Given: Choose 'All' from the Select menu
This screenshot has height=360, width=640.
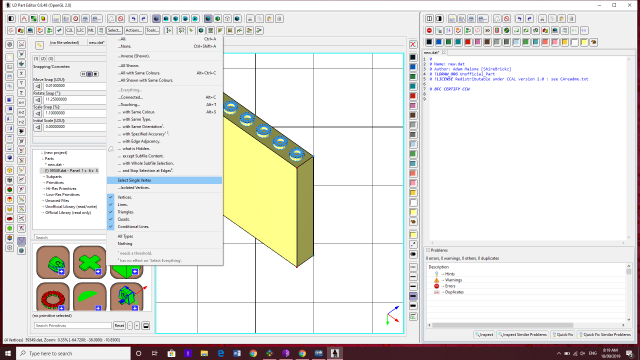Looking at the screenshot, I should tap(164, 39).
